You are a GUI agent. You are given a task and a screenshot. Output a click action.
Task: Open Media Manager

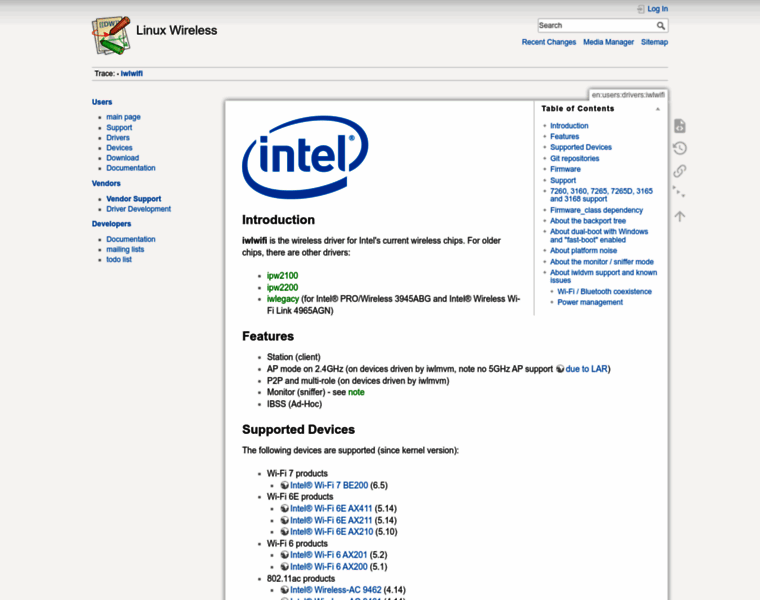point(608,42)
